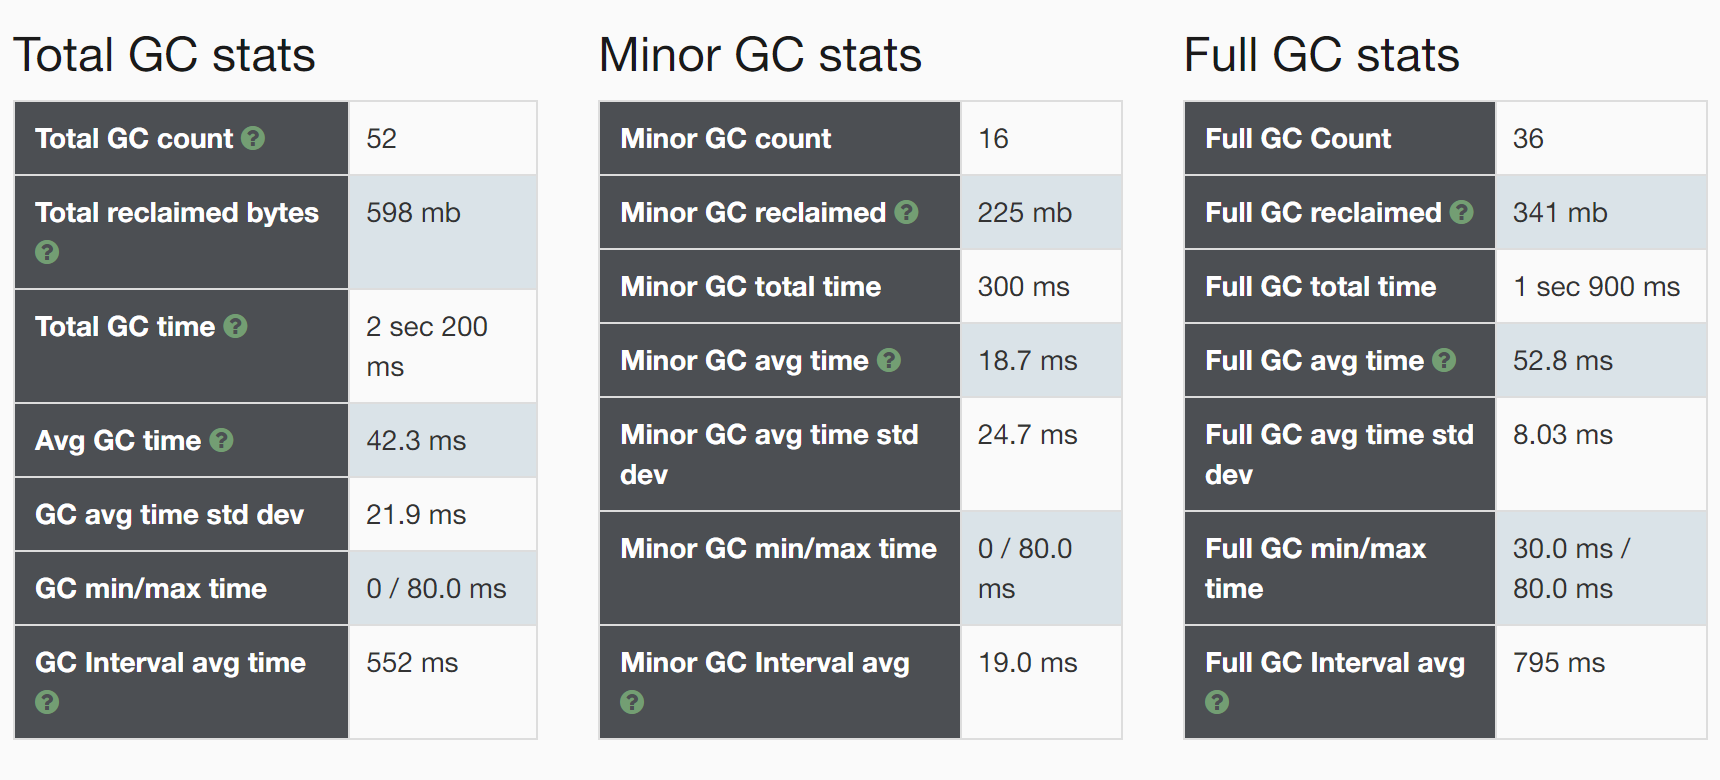Click the Full GC stats heading
Screen dimensions: 1720x780
[x=1321, y=55]
